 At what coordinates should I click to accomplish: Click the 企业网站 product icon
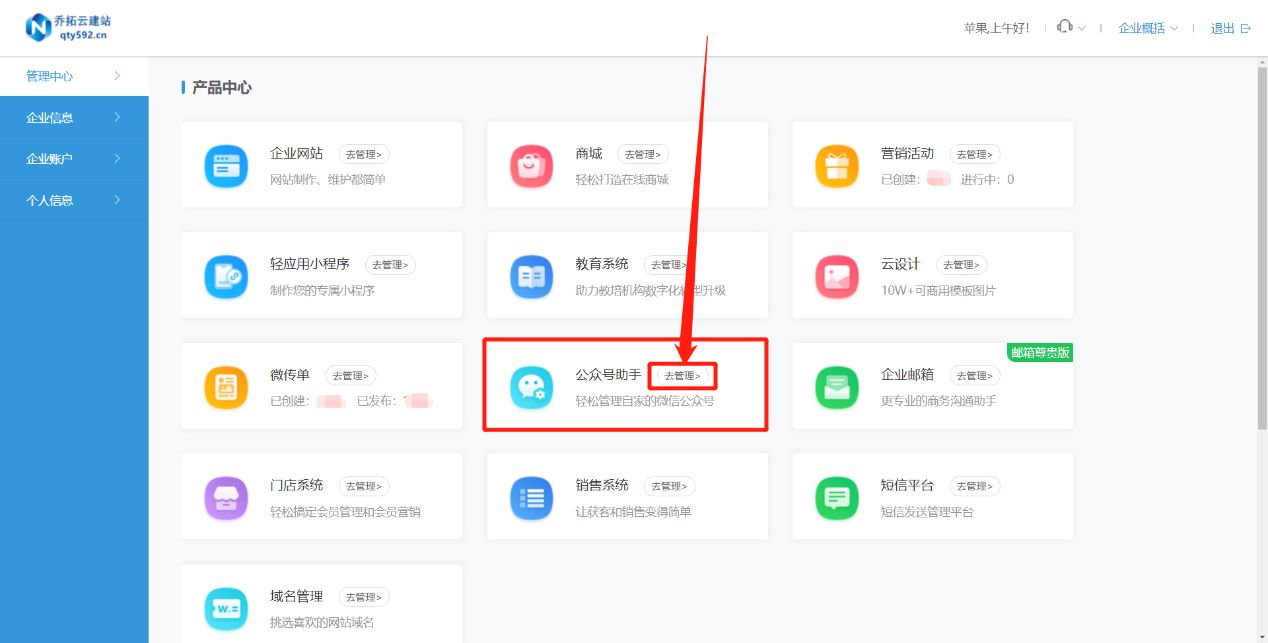coord(226,164)
